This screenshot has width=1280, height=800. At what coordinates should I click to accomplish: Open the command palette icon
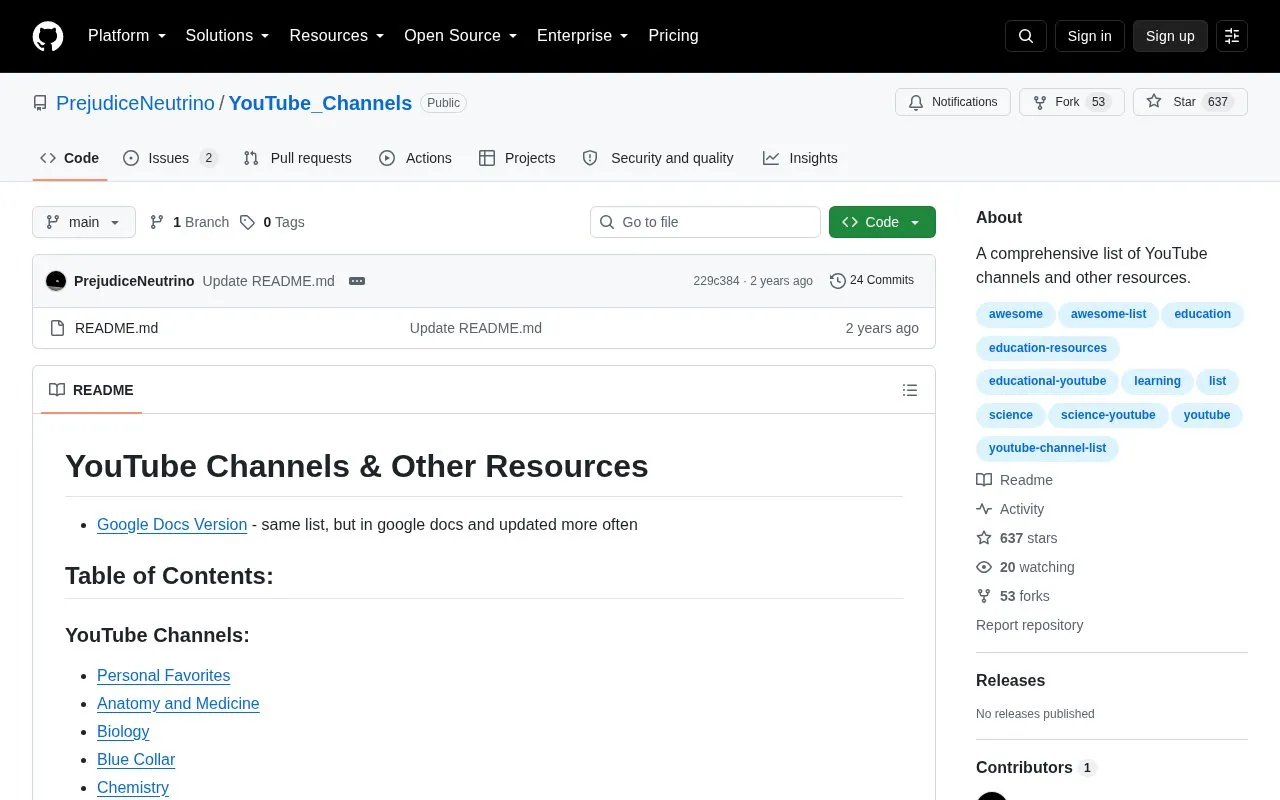[x=1232, y=36]
